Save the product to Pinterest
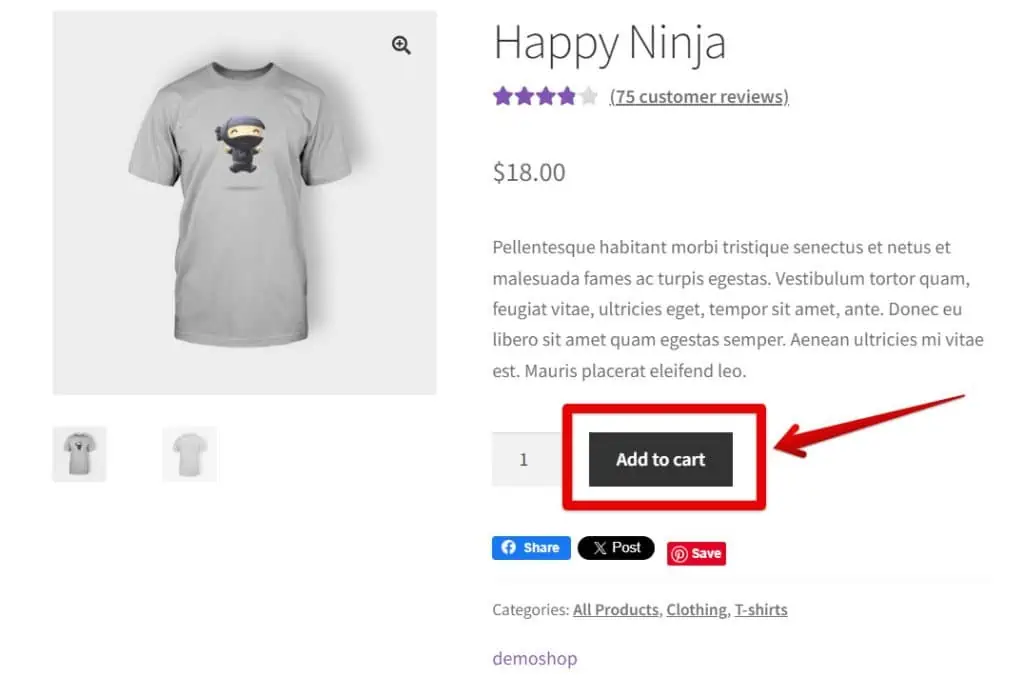Image resolution: width=1024 pixels, height=678 pixels. click(696, 552)
